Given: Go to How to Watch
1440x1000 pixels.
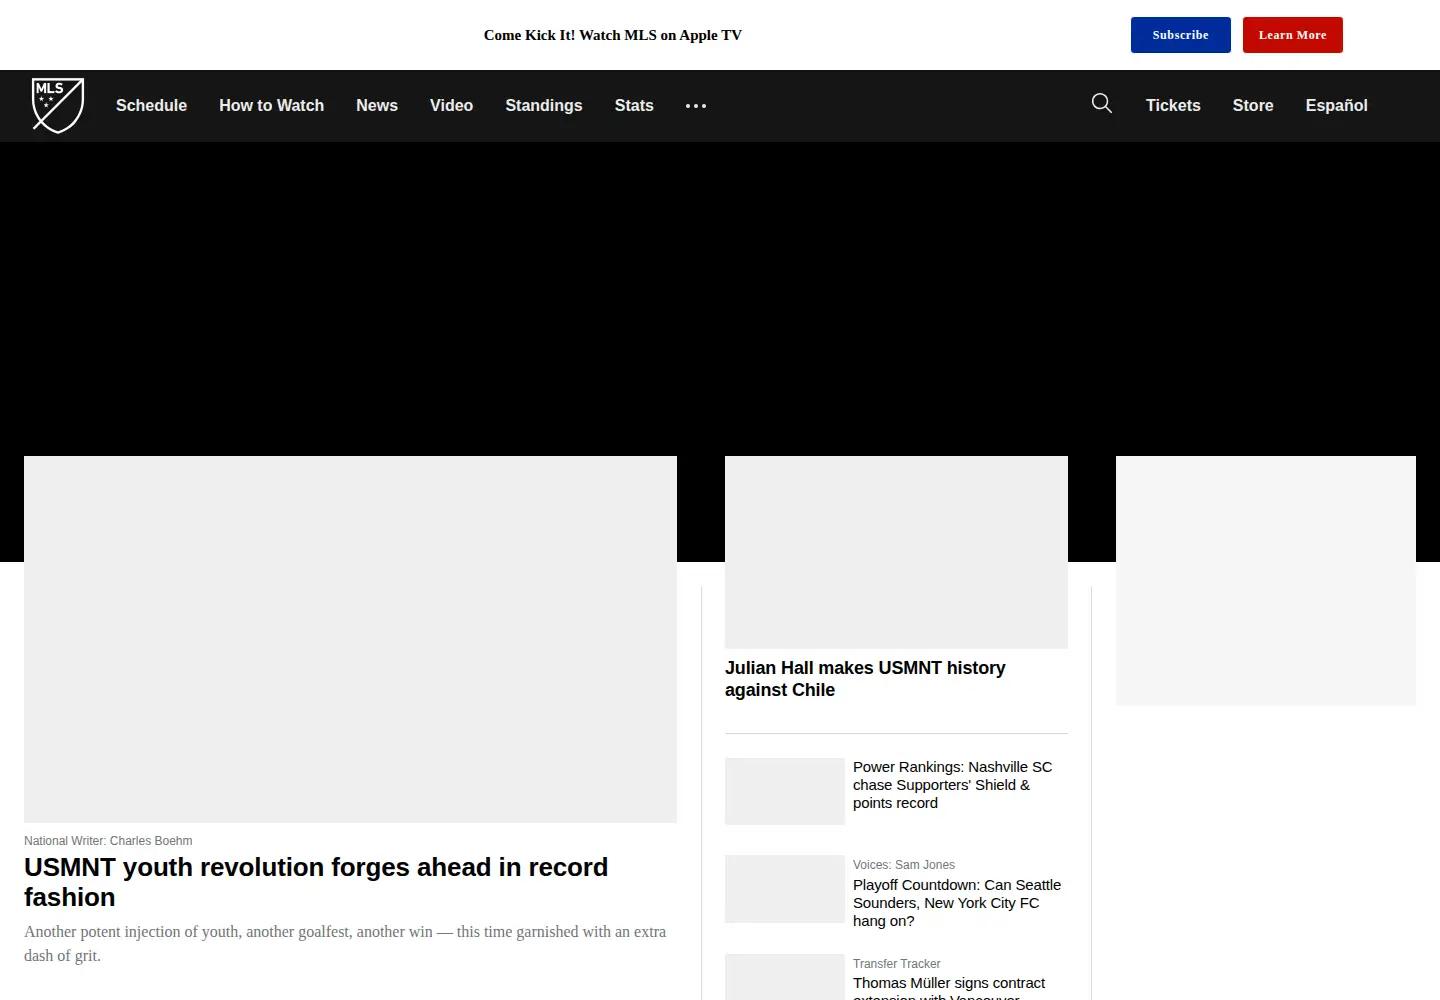Looking at the screenshot, I should pos(271,105).
